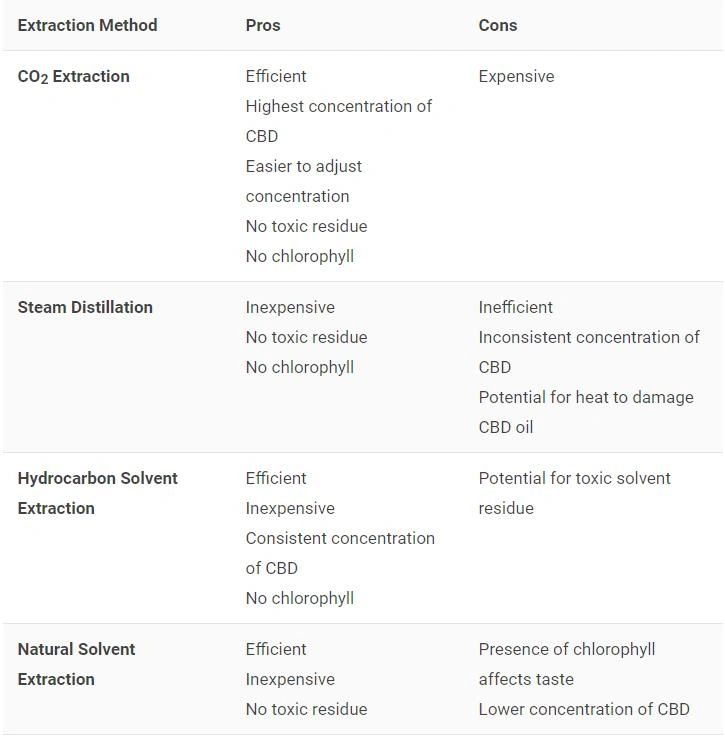Screen dimensions: 725x736
Task: Click the "Extraction Method" column header
Action: [87, 25]
